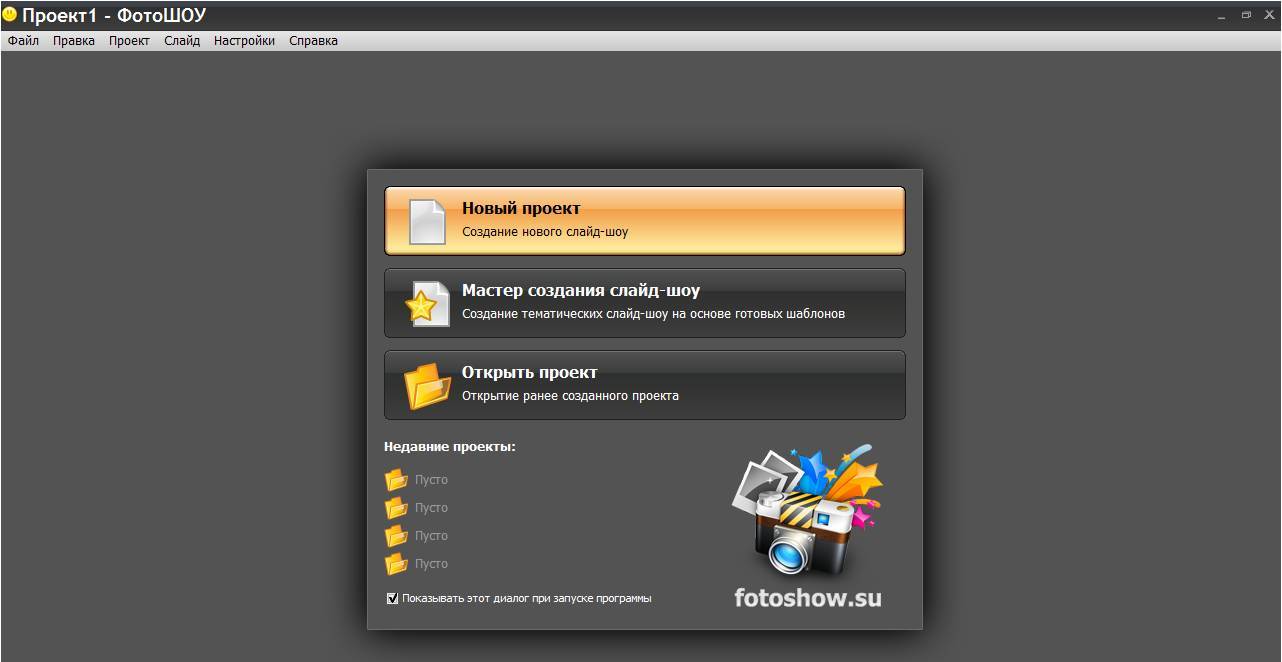The image size is (1282, 662).
Task: Restore down the ФотоШОУ window
Action: (x=1246, y=15)
